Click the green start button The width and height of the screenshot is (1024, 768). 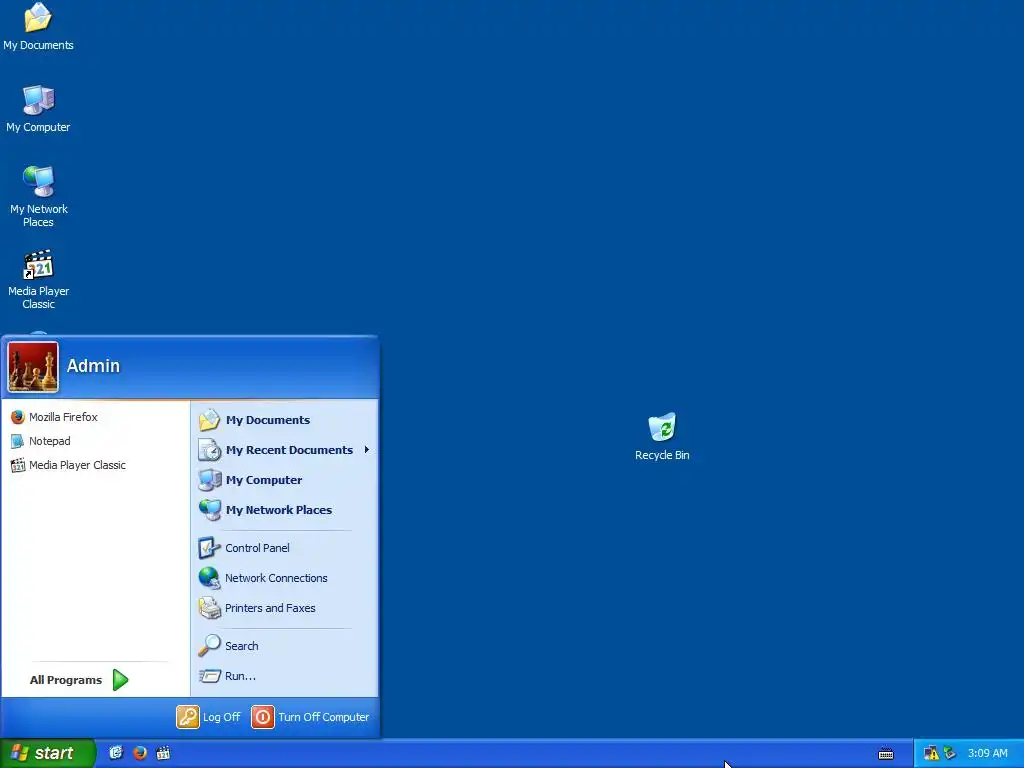pos(47,753)
